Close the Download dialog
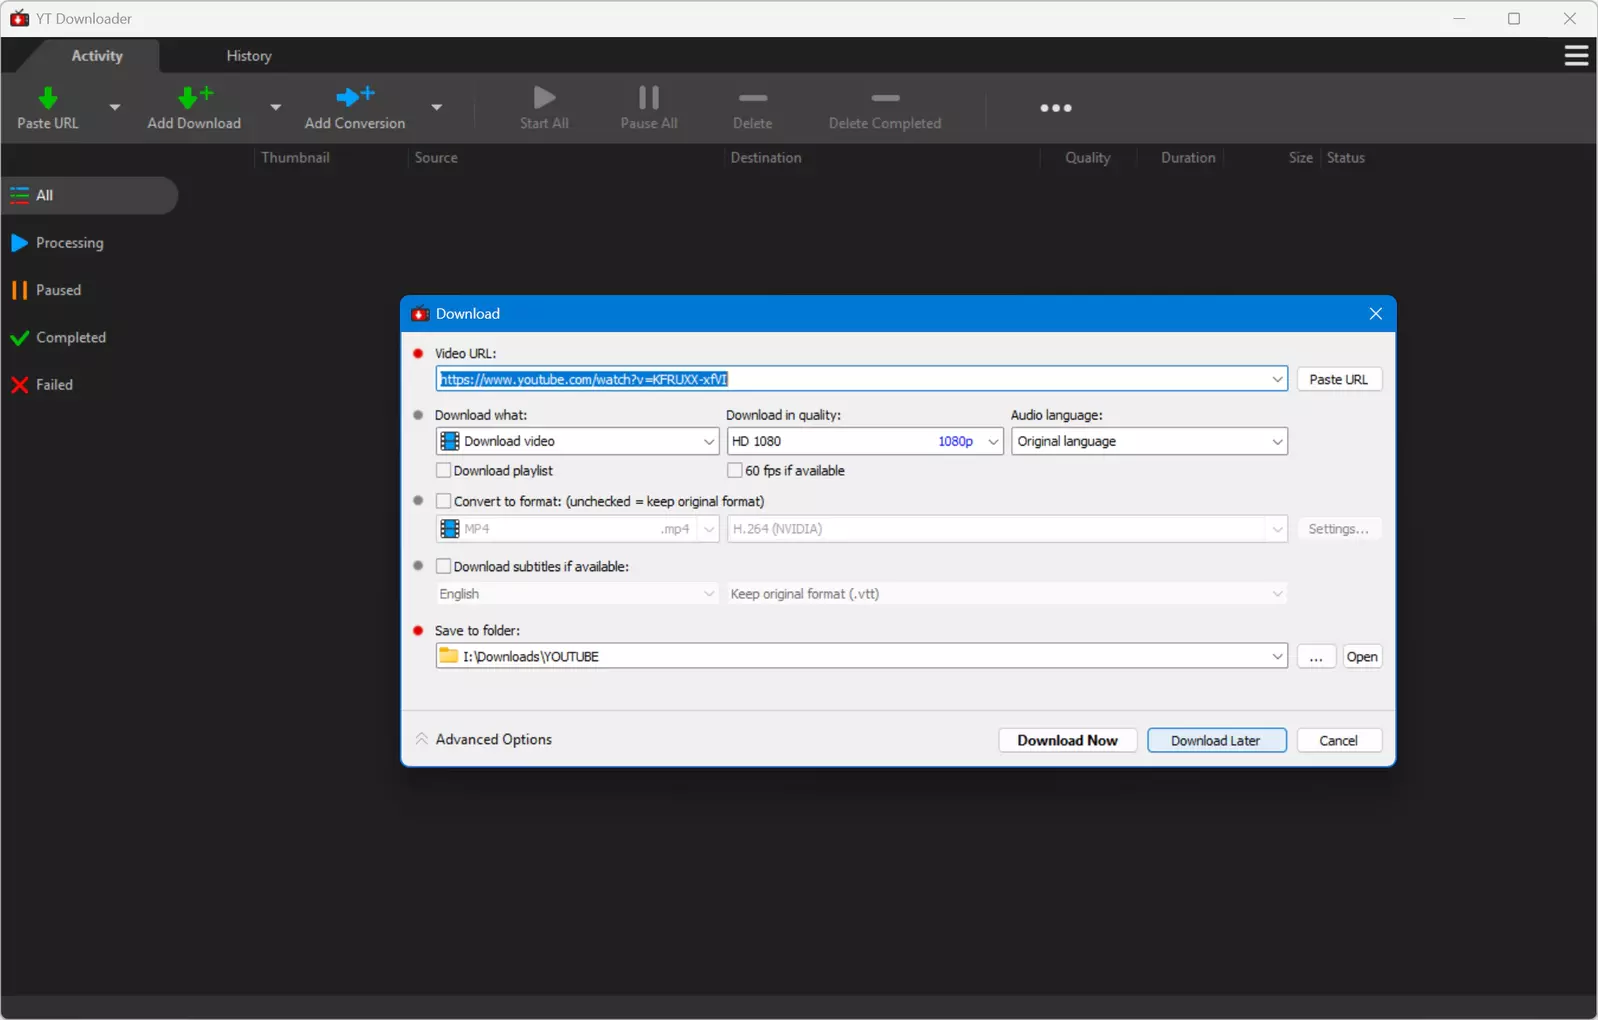The height and width of the screenshot is (1020, 1598). pos(1375,314)
